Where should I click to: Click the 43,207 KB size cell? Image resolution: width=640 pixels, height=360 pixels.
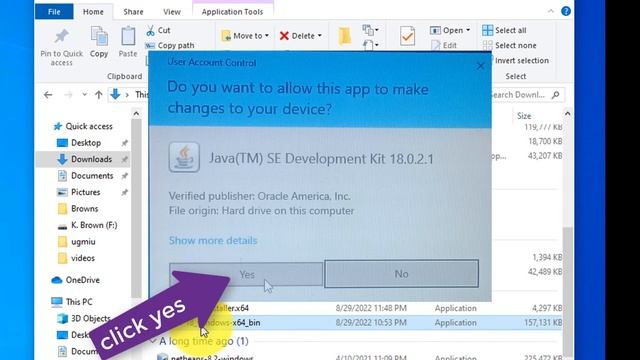coord(545,156)
